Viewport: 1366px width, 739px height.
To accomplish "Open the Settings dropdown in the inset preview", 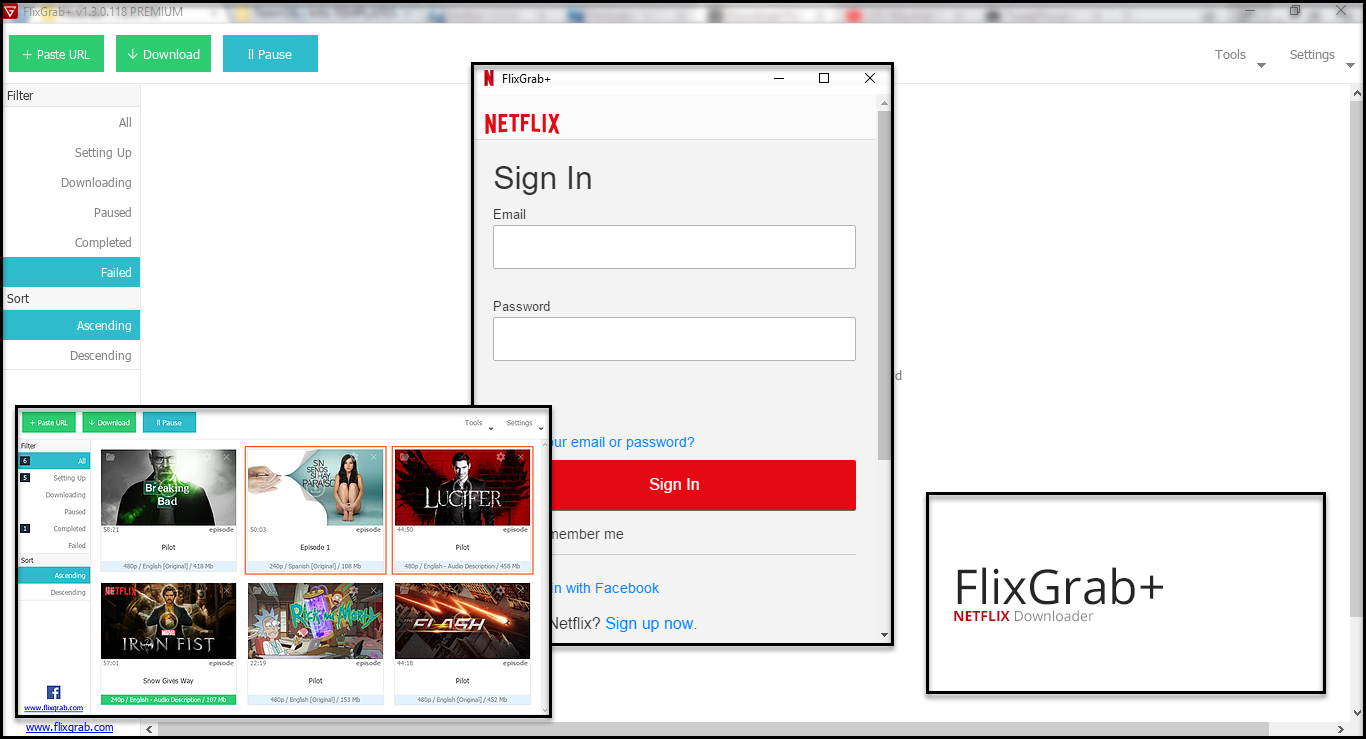I will tap(525, 423).
